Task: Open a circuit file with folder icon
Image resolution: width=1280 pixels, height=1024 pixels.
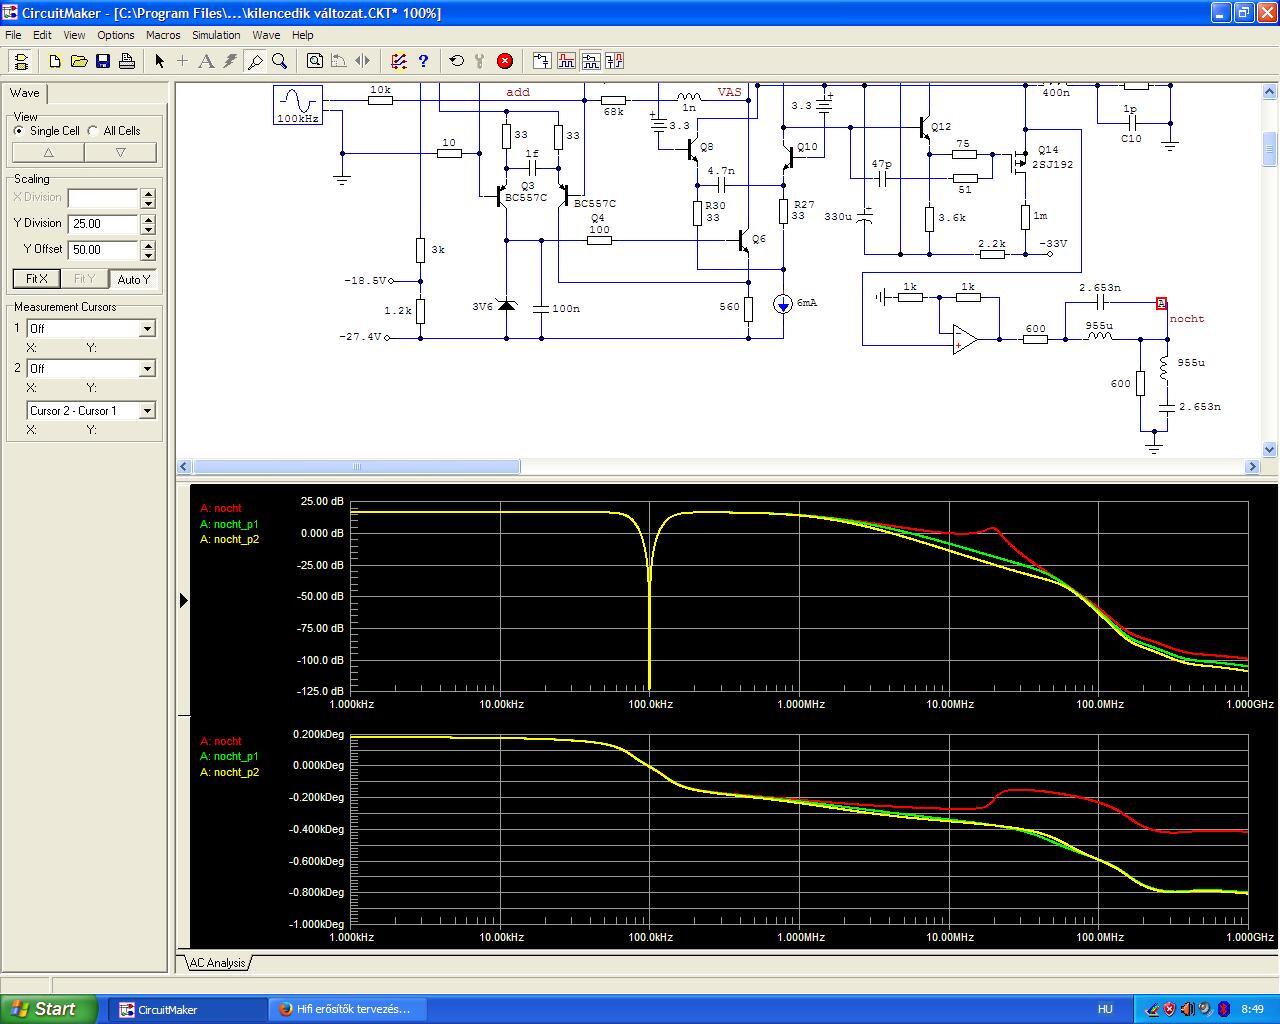Action: coord(79,61)
